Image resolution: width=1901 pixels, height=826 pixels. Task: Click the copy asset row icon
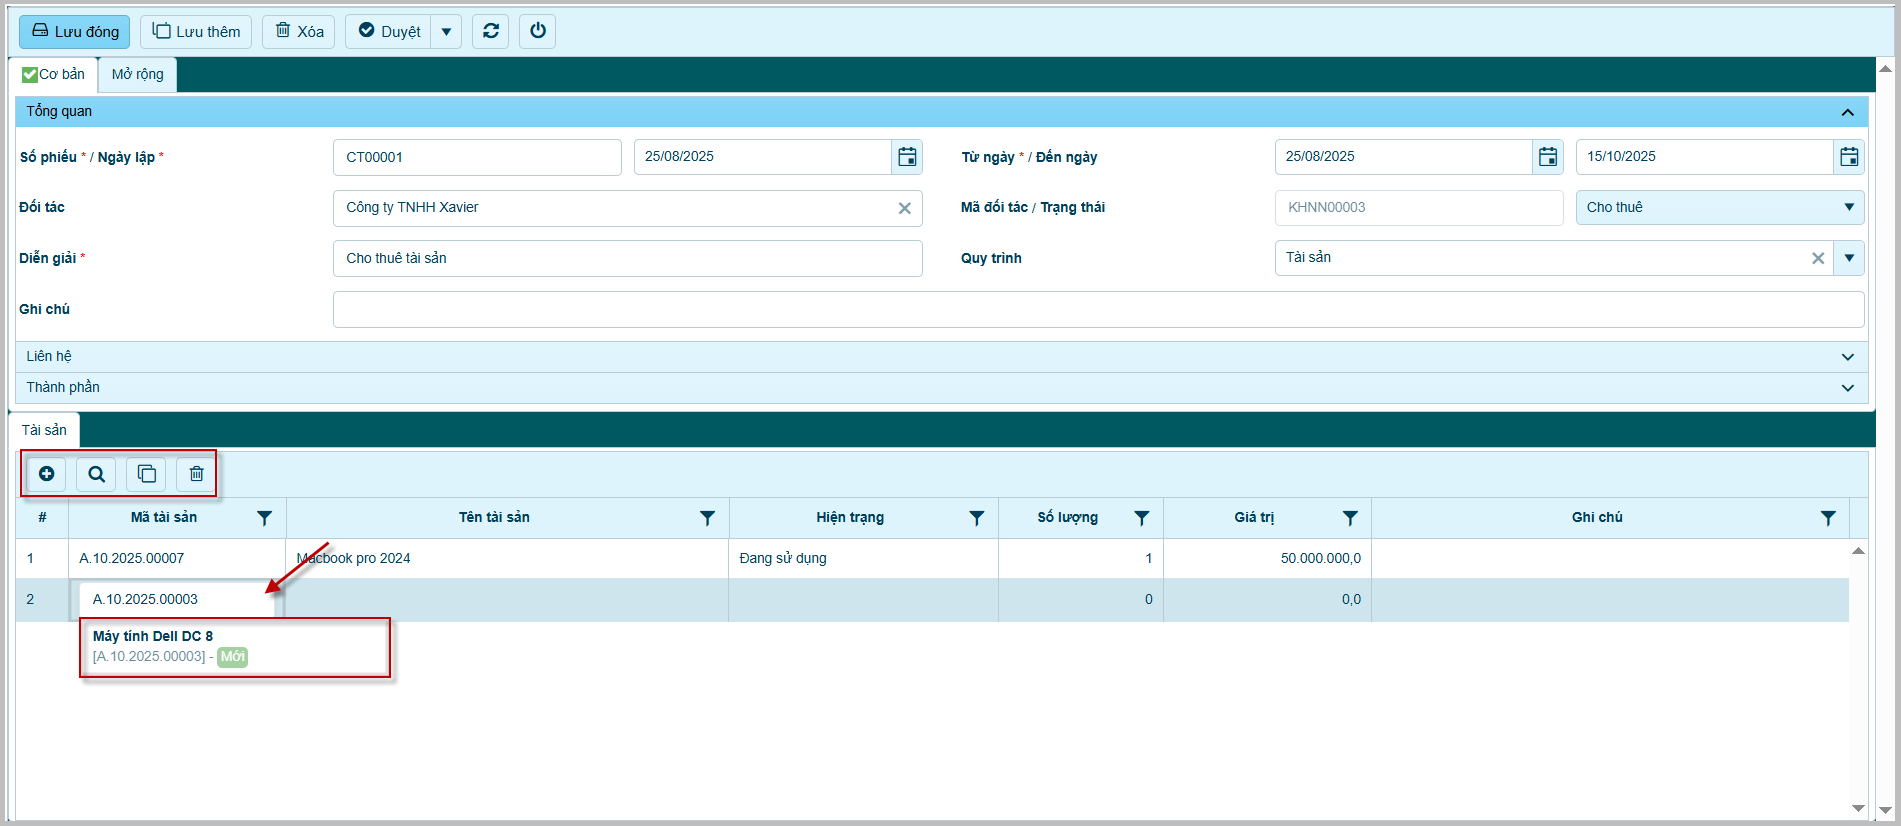pyautogui.click(x=147, y=474)
